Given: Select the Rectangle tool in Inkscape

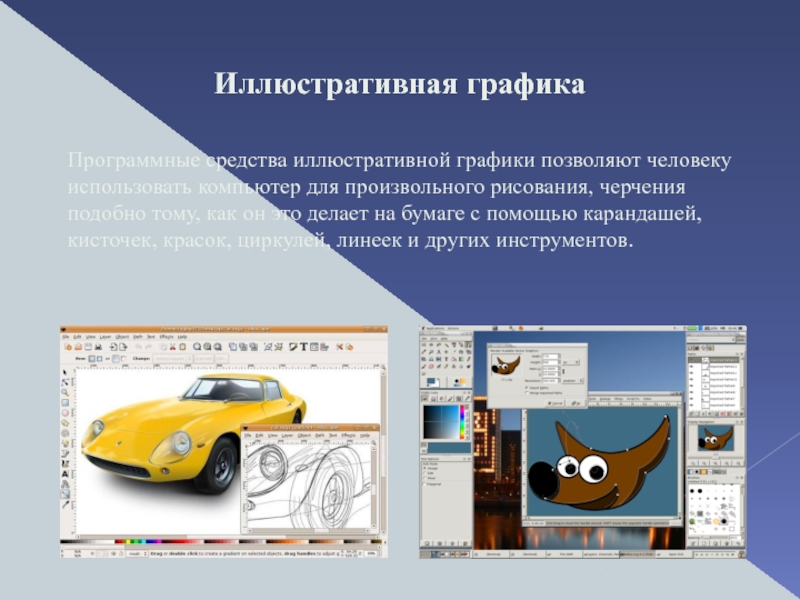Looking at the screenshot, I should [x=65, y=403].
